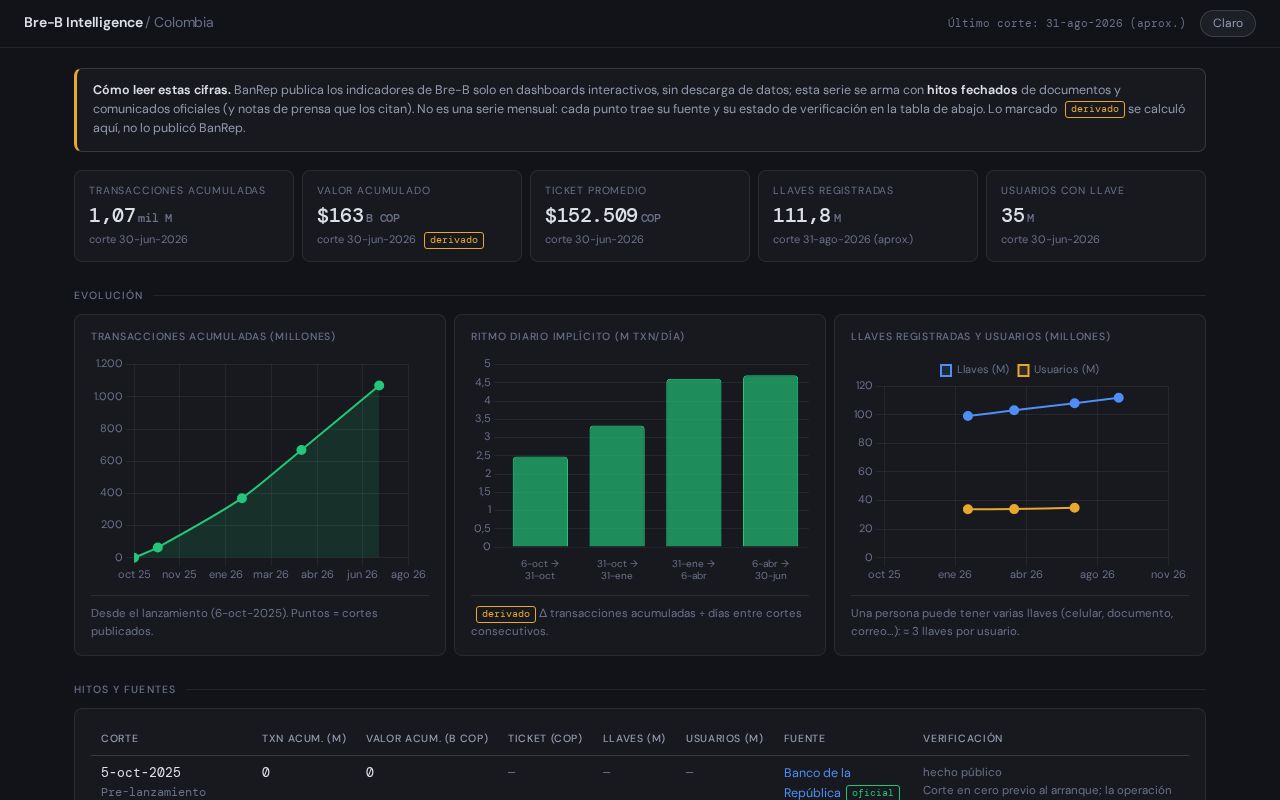The width and height of the screenshot is (1280, 800).
Task: Click the Corte column header
Action: coord(120,739)
